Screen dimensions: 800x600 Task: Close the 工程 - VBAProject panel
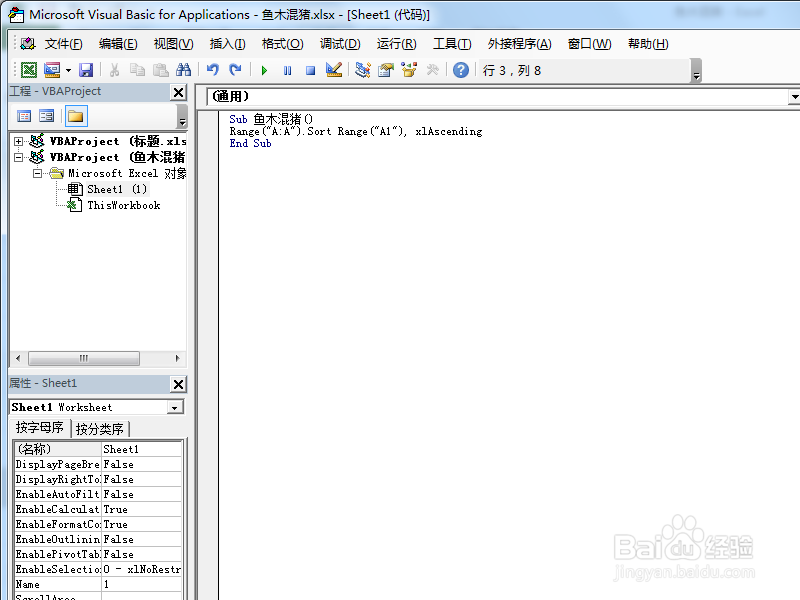[x=179, y=92]
